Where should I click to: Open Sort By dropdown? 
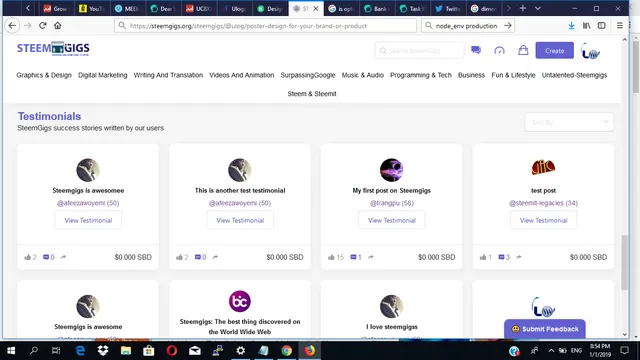569,122
